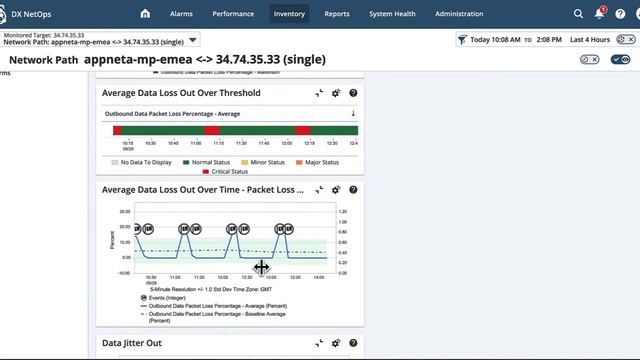The image size is (640, 360).
Task: Open the help question mark in header
Action: pyautogui.click(x=620, y=14)
